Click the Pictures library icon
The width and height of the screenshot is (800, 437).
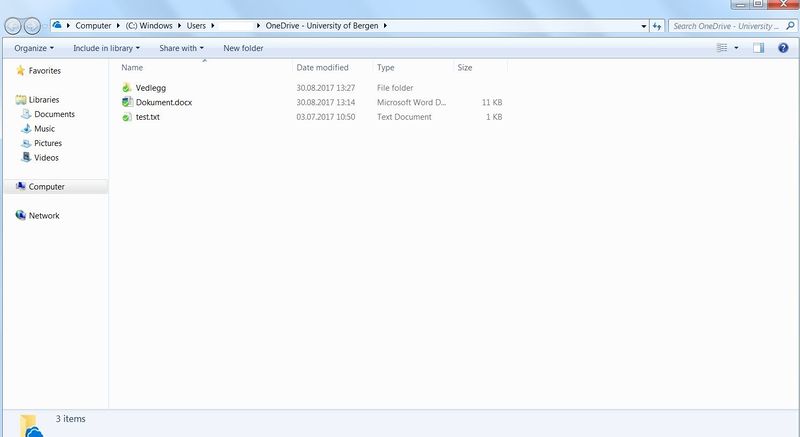[26, 143]
